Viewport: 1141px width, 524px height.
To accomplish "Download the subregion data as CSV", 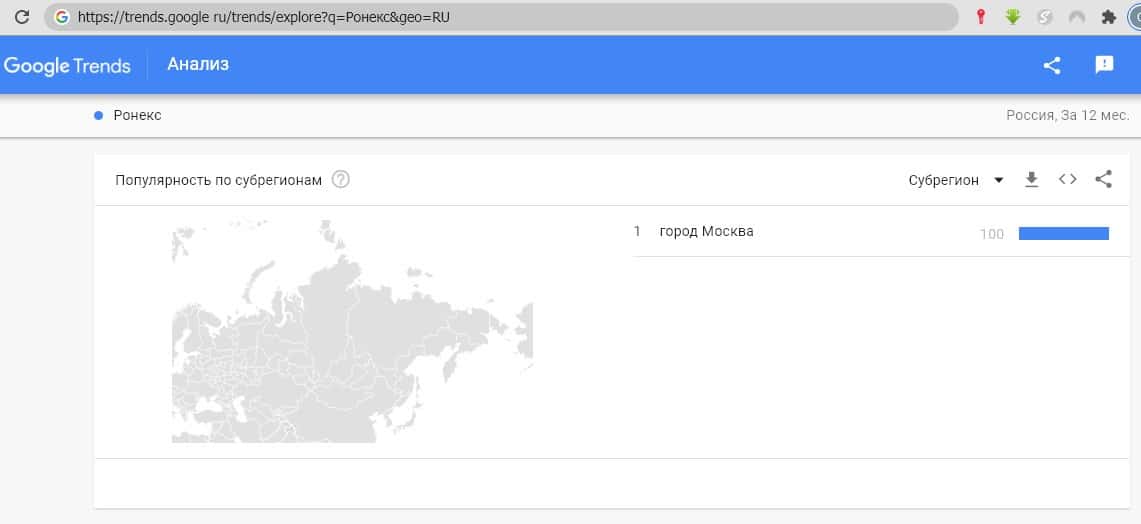I will pyautogui.click(x=1032, y=180).
